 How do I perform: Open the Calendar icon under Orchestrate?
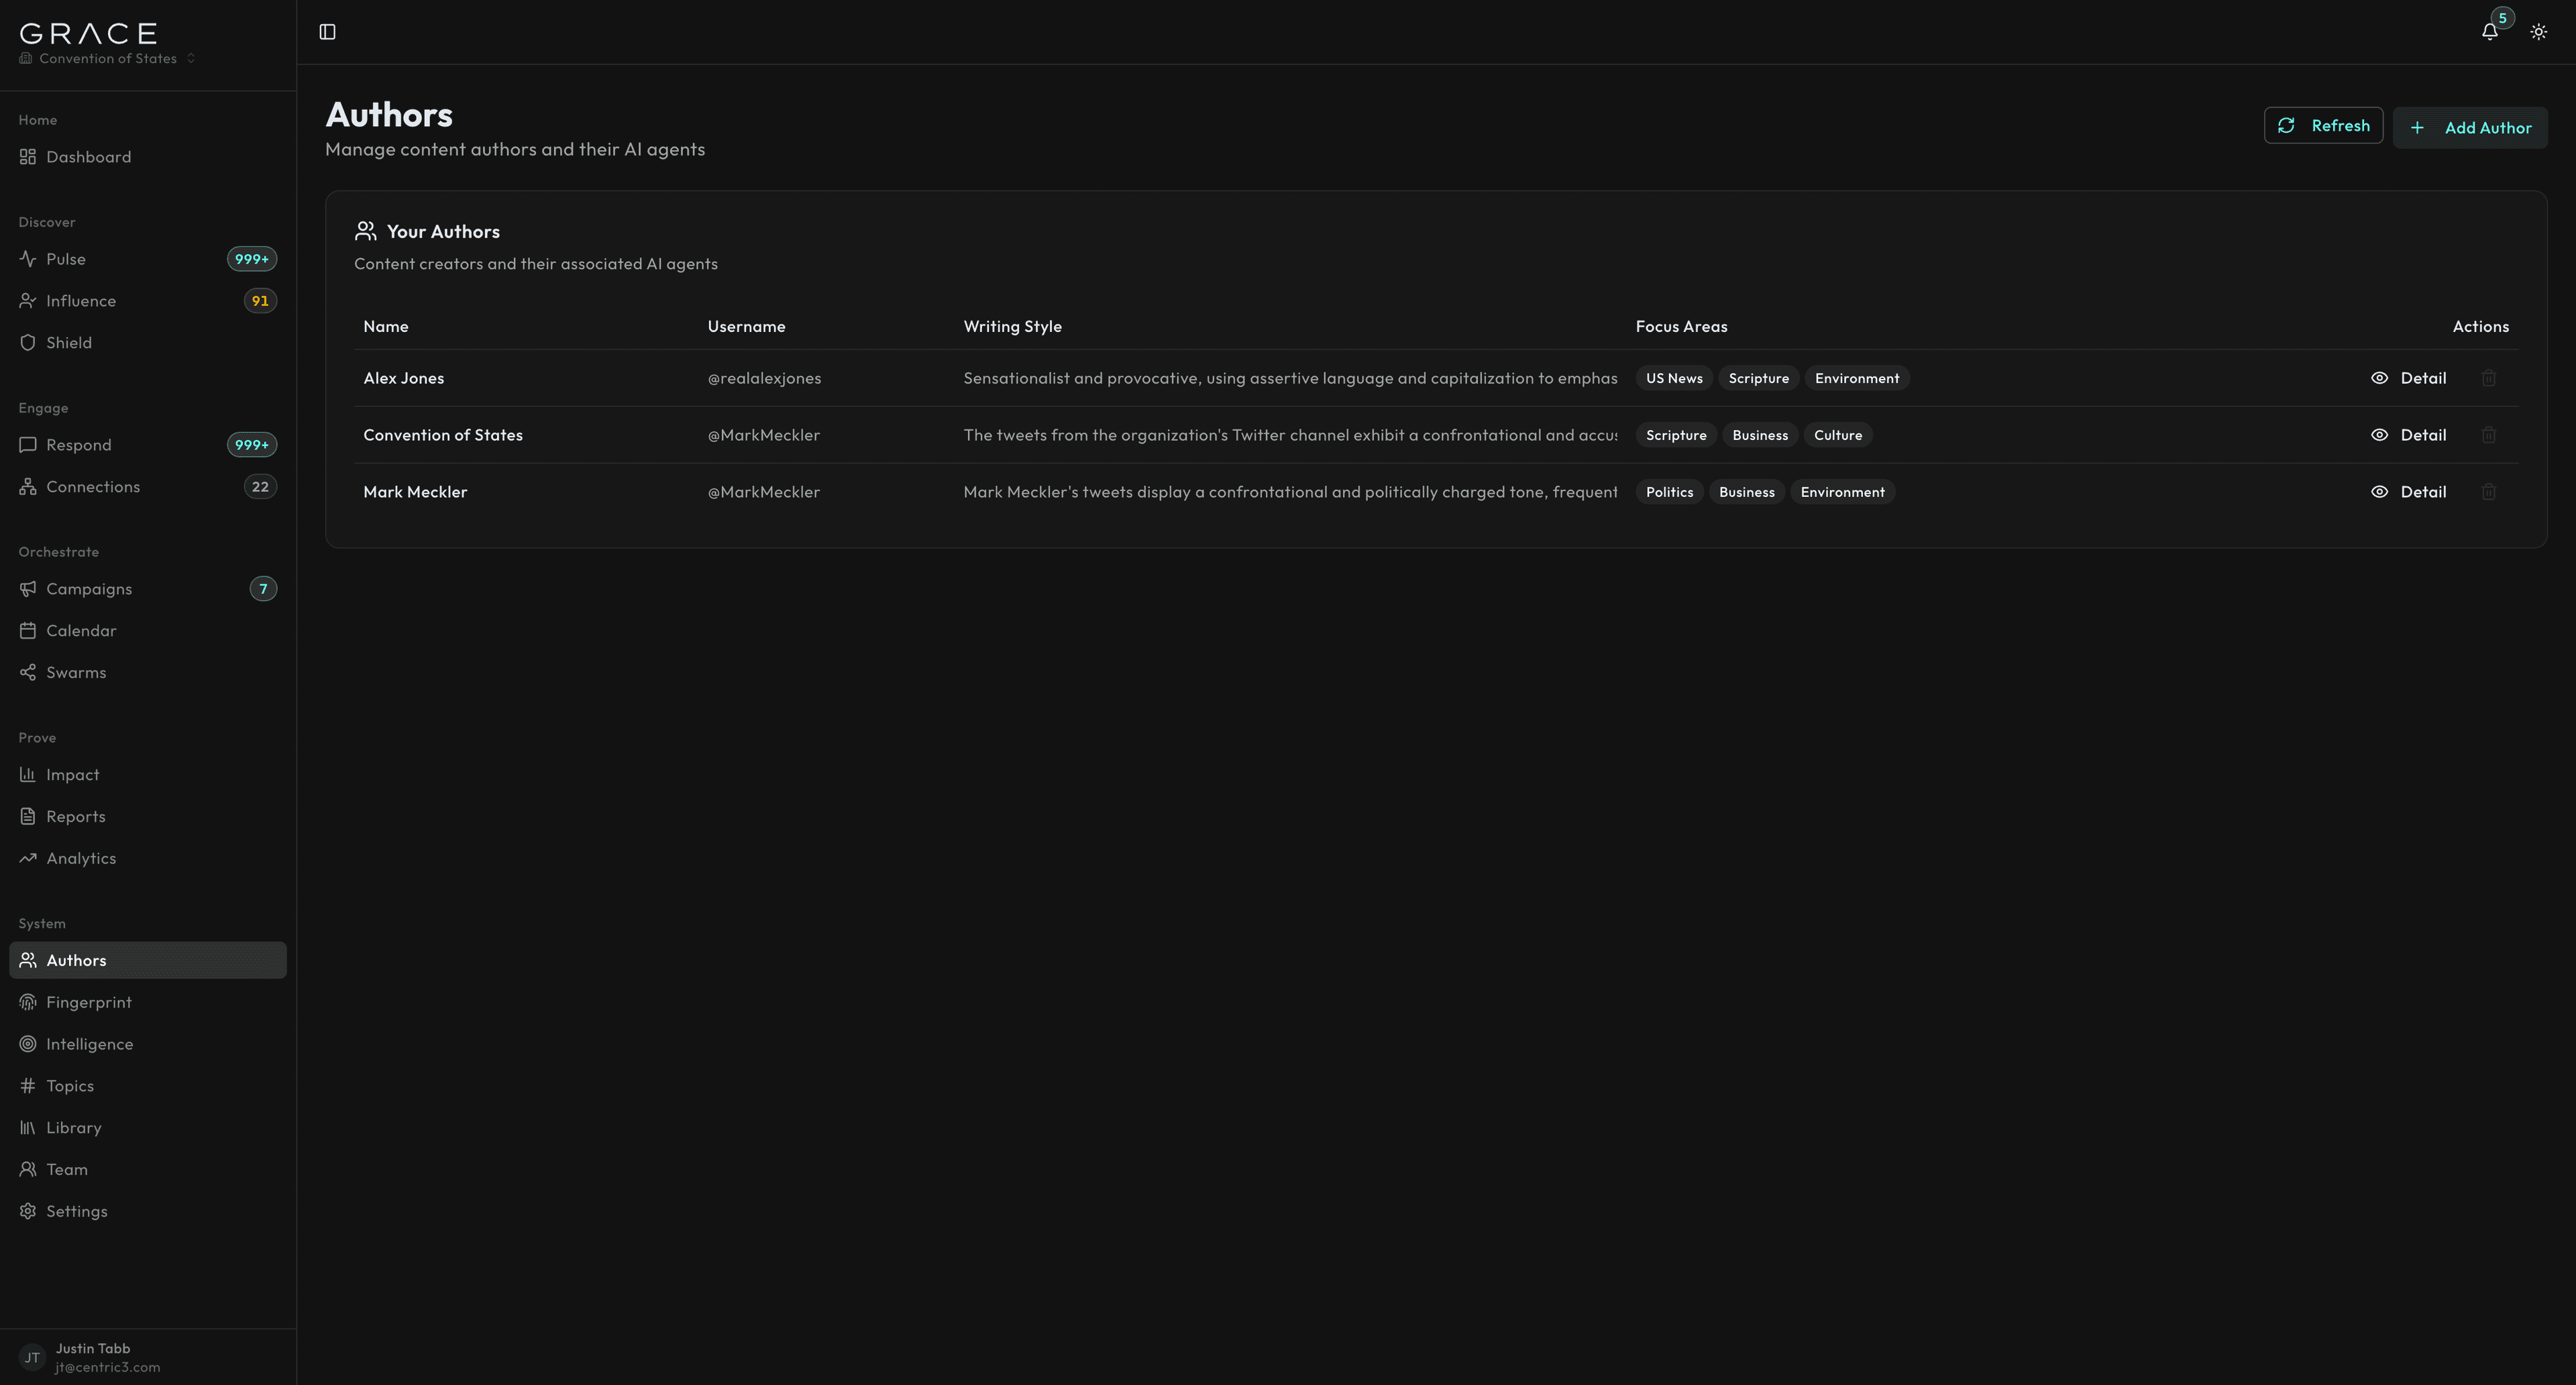coord(27,630)
